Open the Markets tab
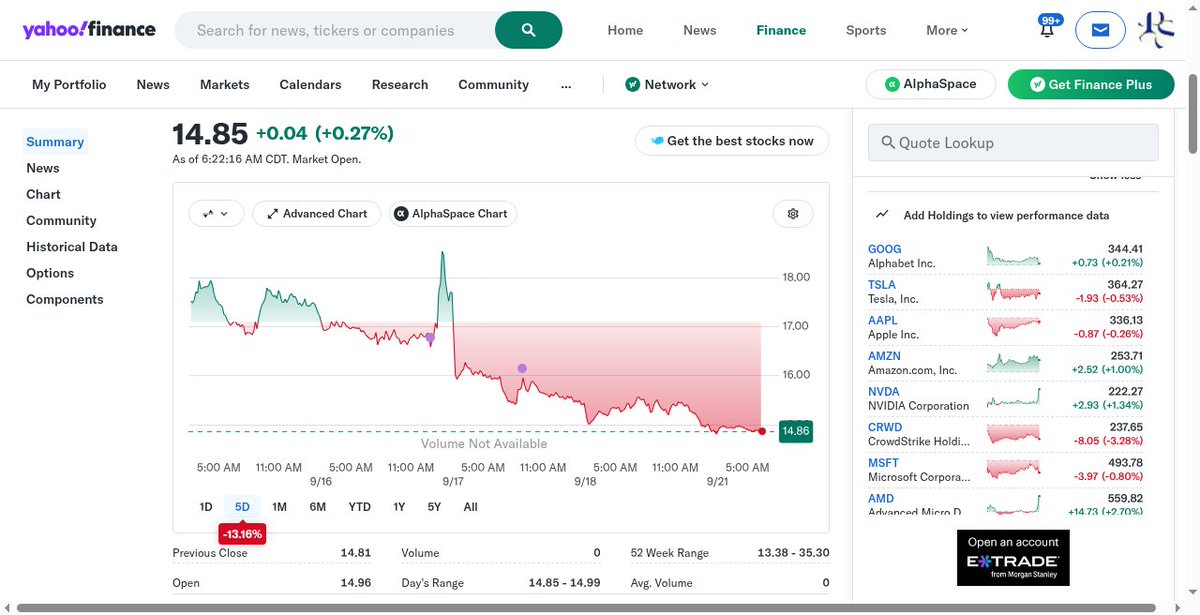Screen dimensions: 1200x615 pyautogui.click(x=225, y=84)
